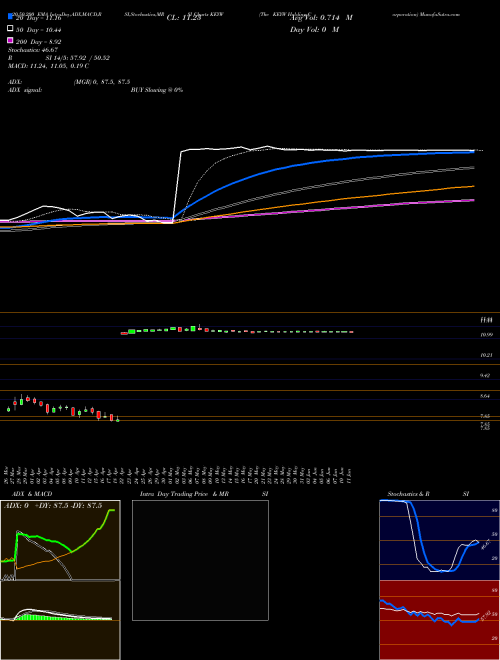Click the RSI 14/3 values line
The height and width of the screenshot is (660, 500).
[59, 58]
